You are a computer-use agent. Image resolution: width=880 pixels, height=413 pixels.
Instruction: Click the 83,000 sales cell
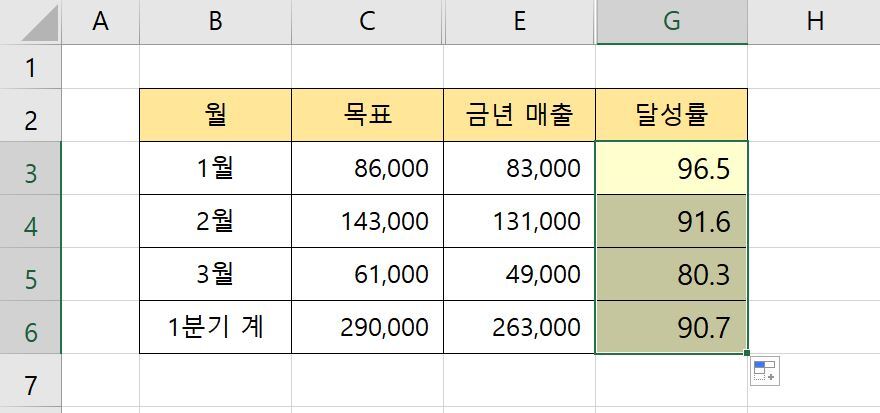click(x=520, y=168)
